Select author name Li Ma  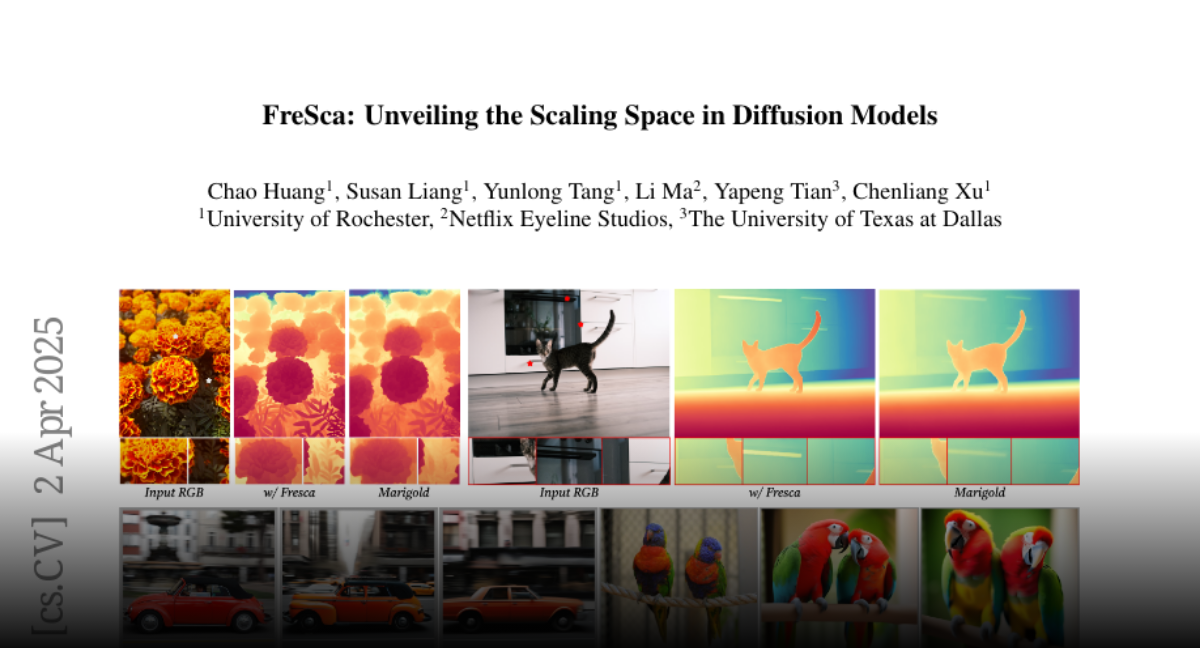[664, 191]
